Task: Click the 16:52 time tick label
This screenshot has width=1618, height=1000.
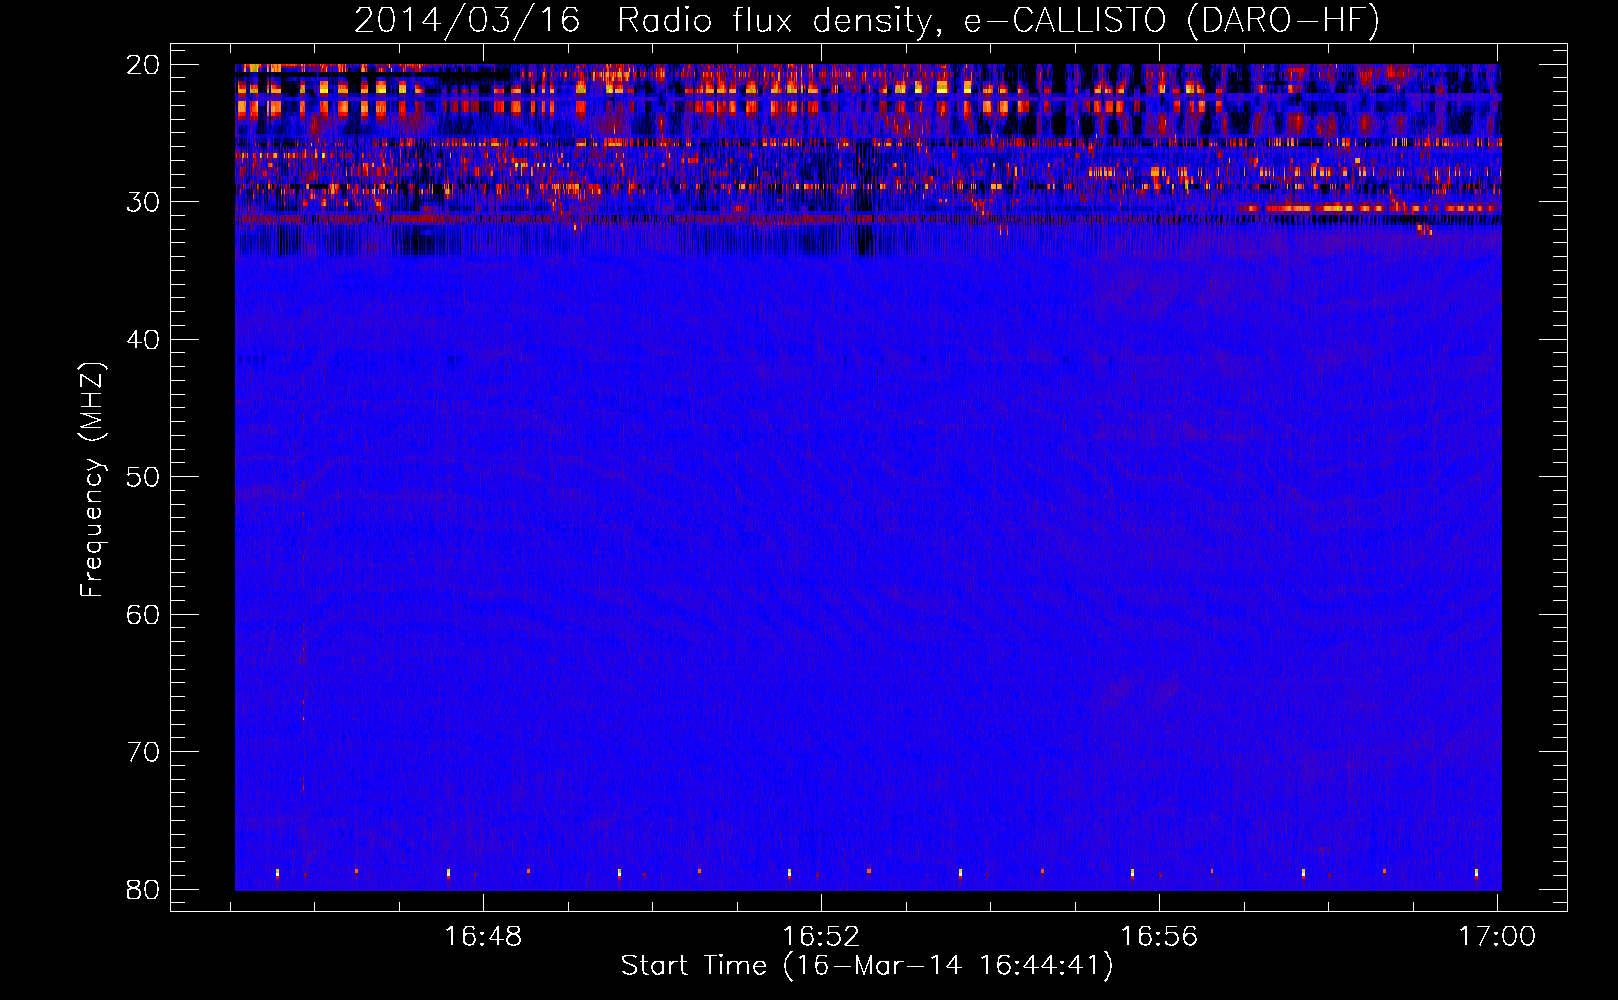Action: click(821, 937)
